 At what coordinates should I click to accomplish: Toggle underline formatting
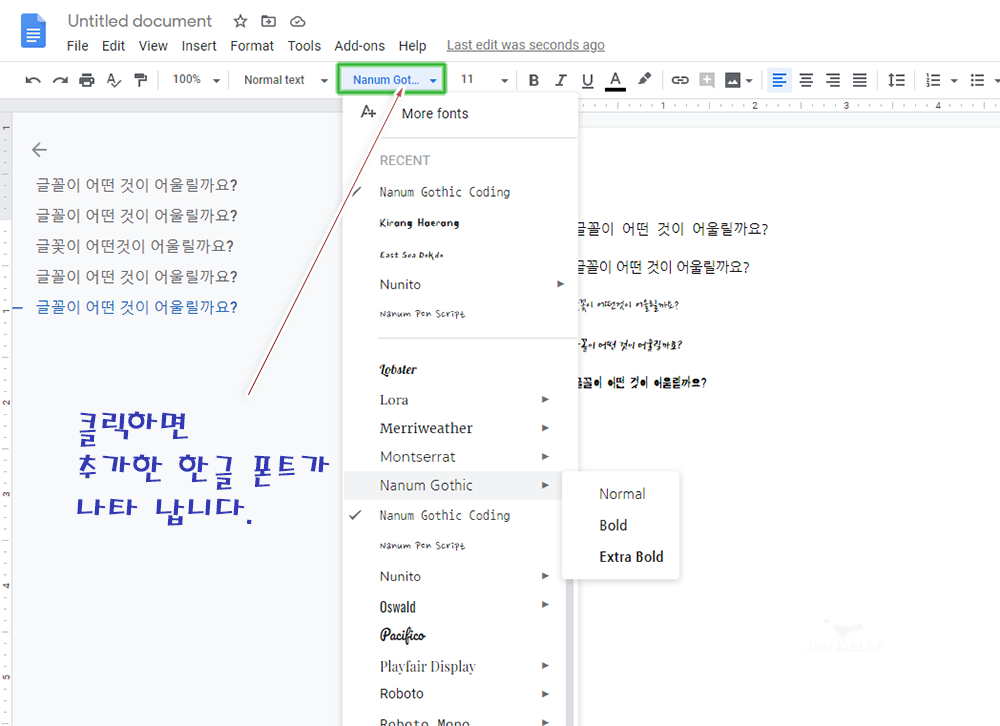click(x=587, y=80)
